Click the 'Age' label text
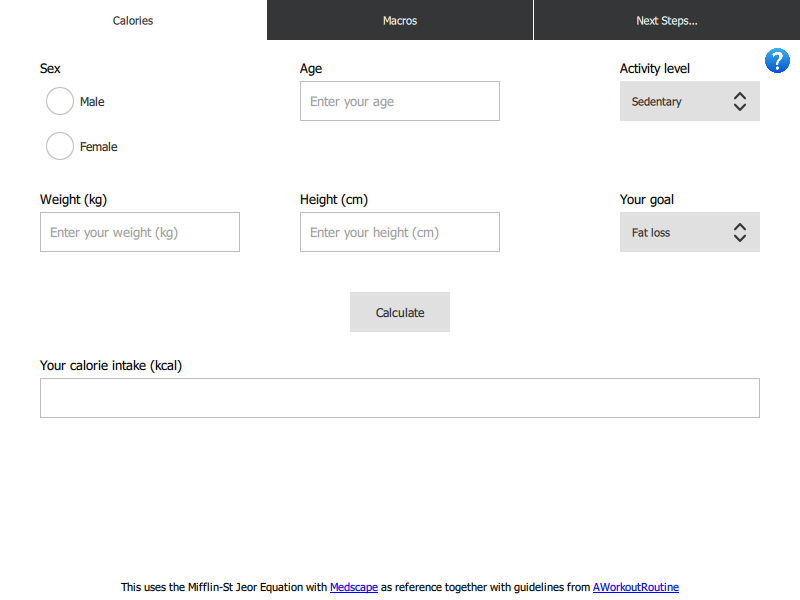Image resolution: width=800 pixels, height=600 pixels. (311, 69)
